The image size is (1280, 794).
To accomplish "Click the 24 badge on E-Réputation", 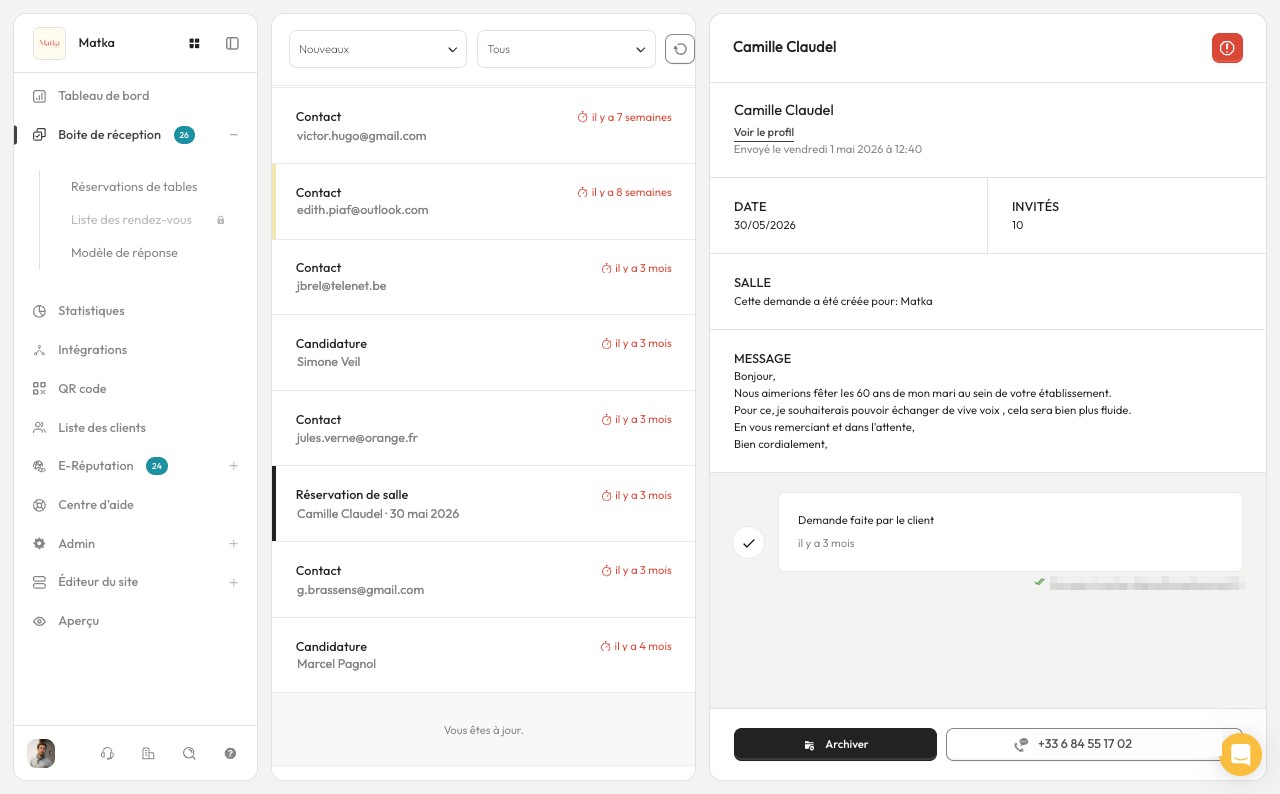I will pos(157,466).
